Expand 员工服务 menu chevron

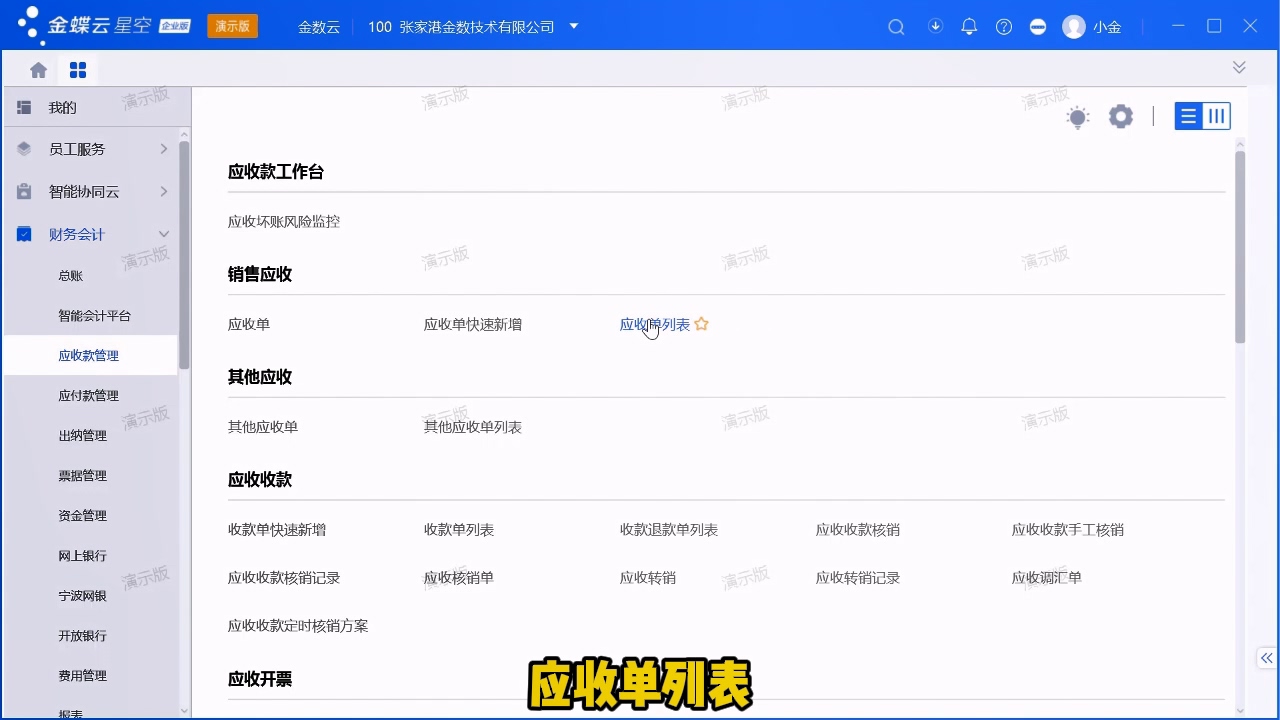[164, 149]
